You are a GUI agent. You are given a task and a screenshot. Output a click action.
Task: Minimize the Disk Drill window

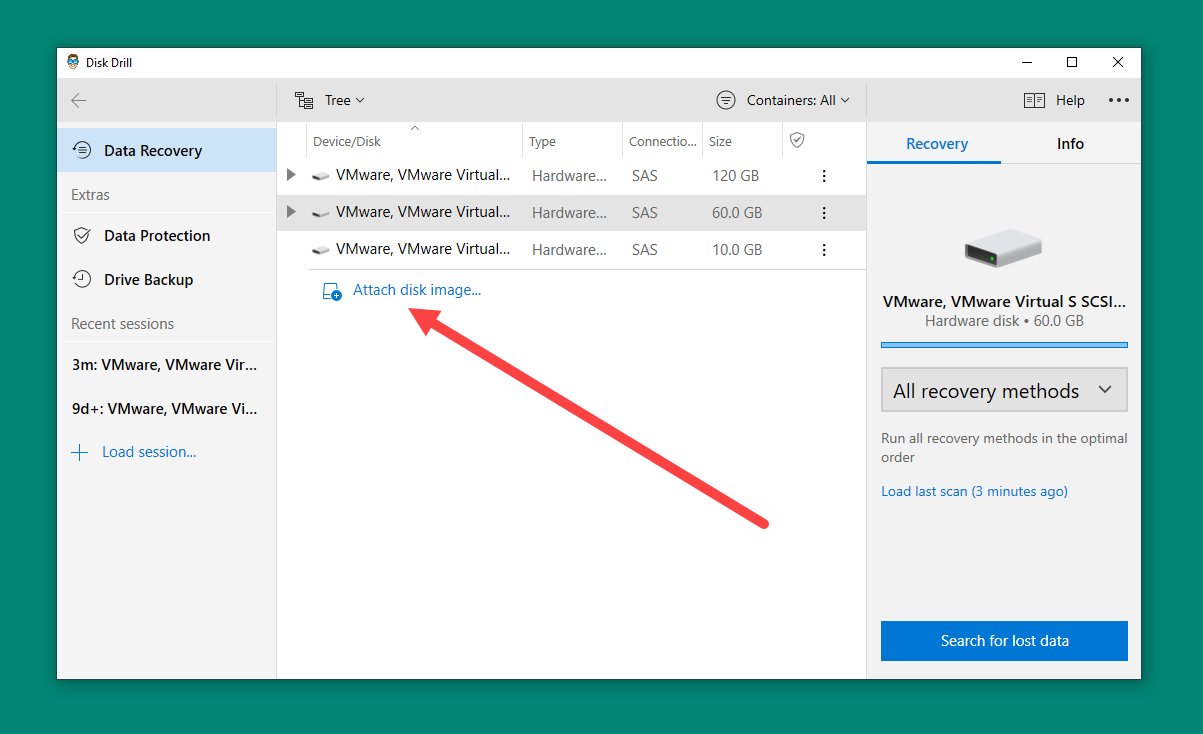(x=1026, y=62)
